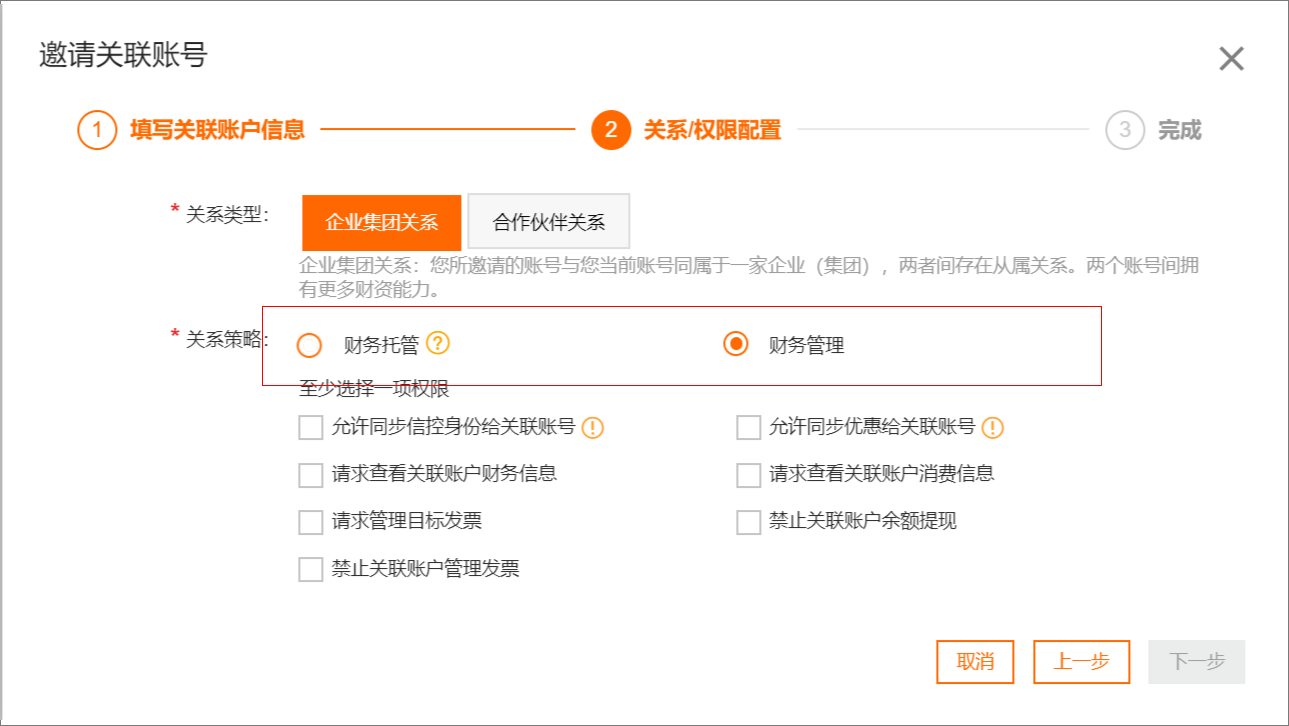Tick 禁止关联账户余额提现 checkbox
This screenshot has height=726, width=1289.
(x=748, y=522)
